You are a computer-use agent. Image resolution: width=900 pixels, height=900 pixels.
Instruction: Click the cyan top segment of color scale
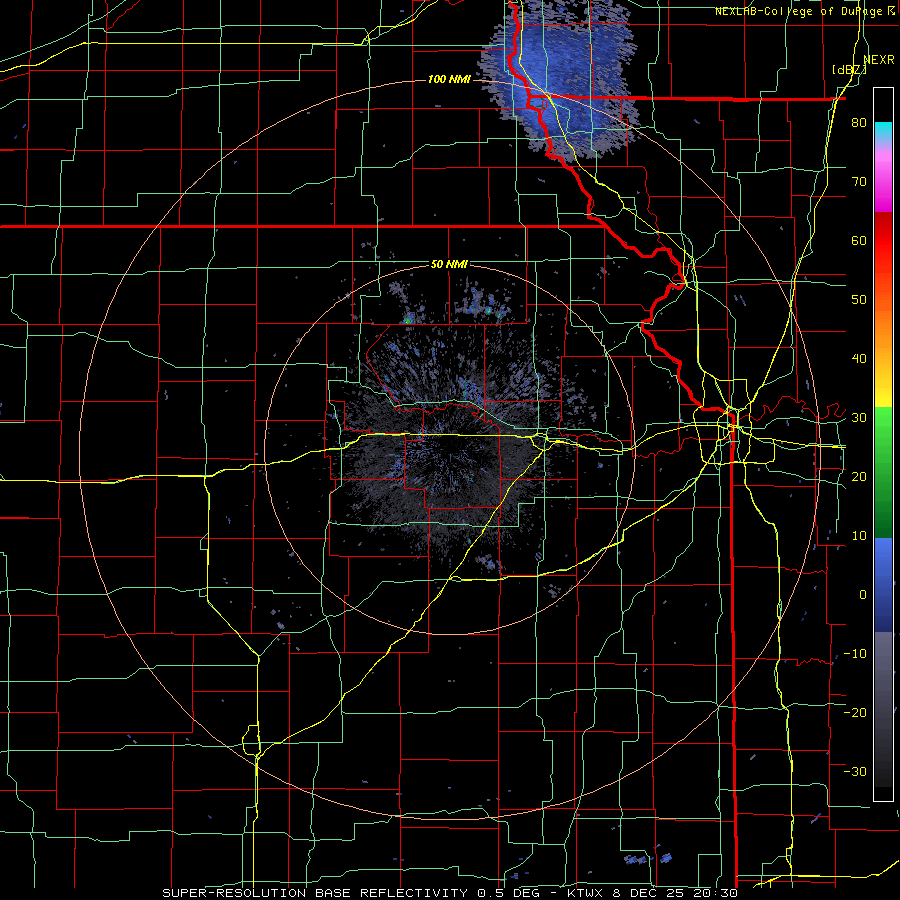[x=883, y=131]
